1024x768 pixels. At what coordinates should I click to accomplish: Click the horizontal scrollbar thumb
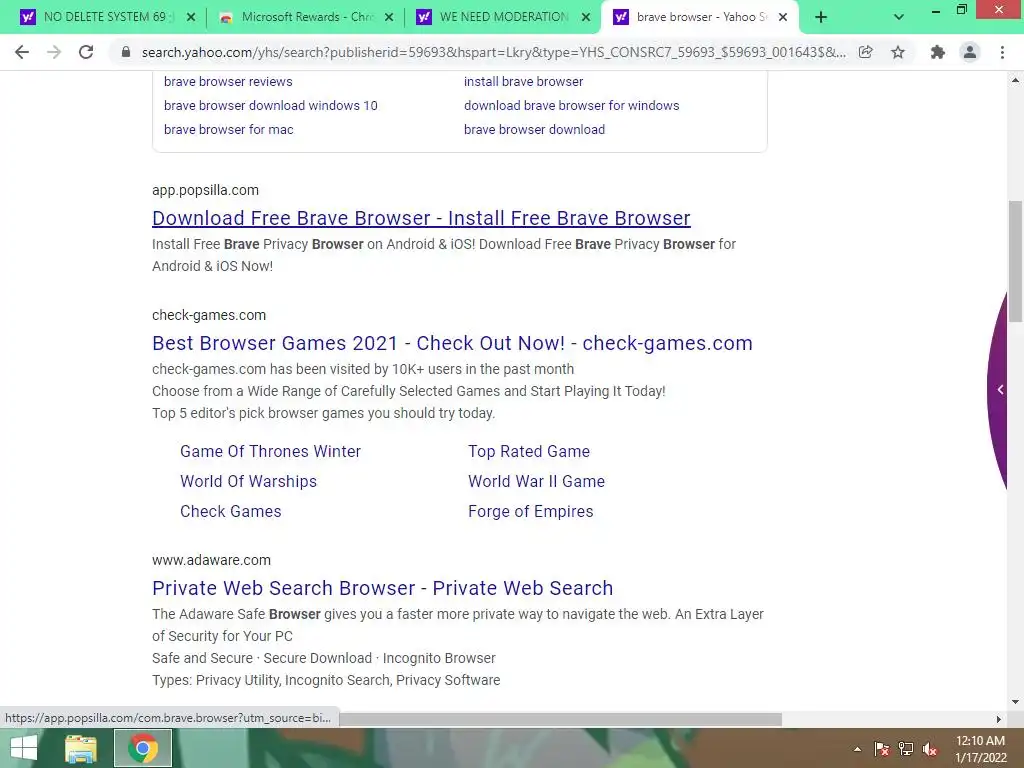[560, 719]
